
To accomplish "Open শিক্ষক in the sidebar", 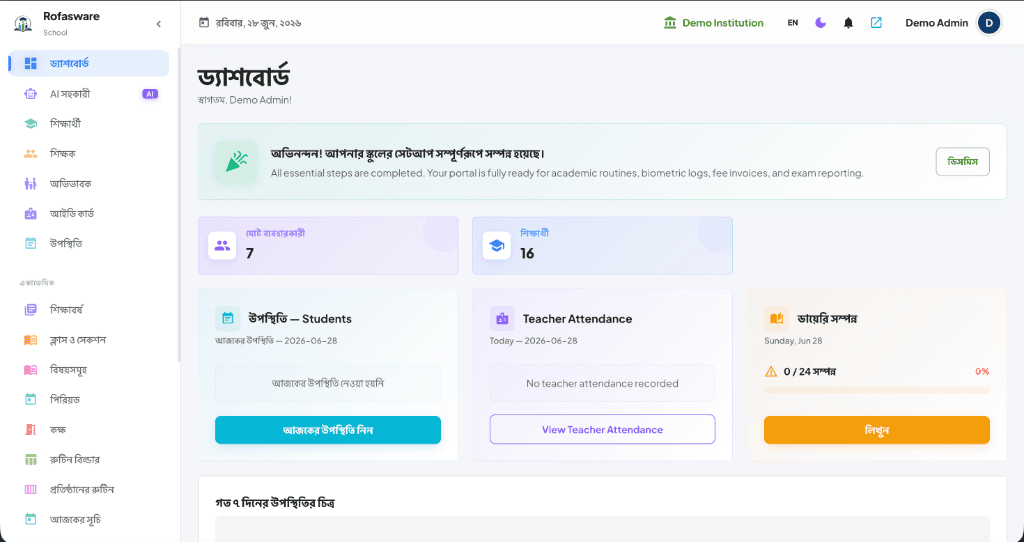I will tap(89, 153).
